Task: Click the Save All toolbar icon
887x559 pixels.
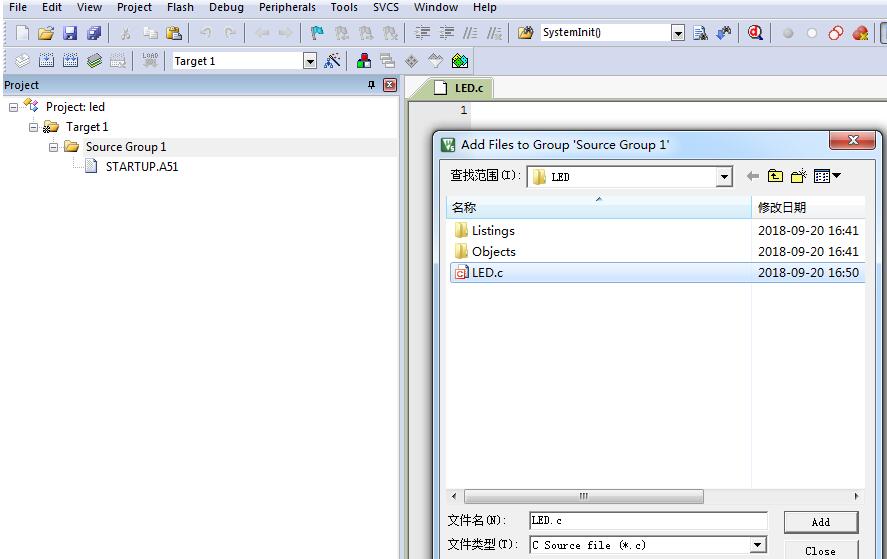Action: click(94, 33)
